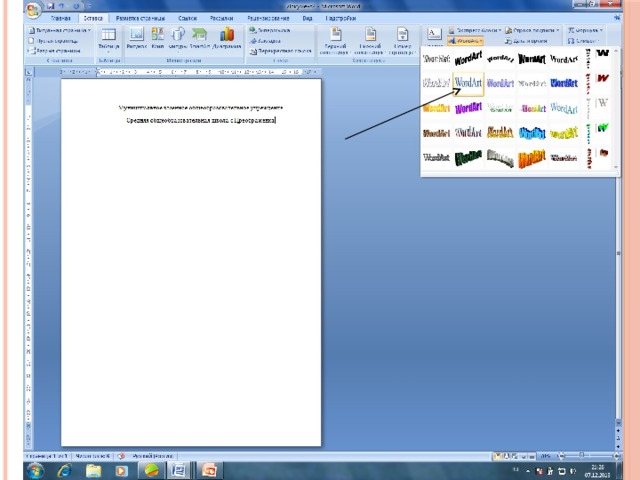The width and height of the screenshot is (640, 480).
Task: Open the Номер страницы dropdown
Action: (x=402, y=41)
